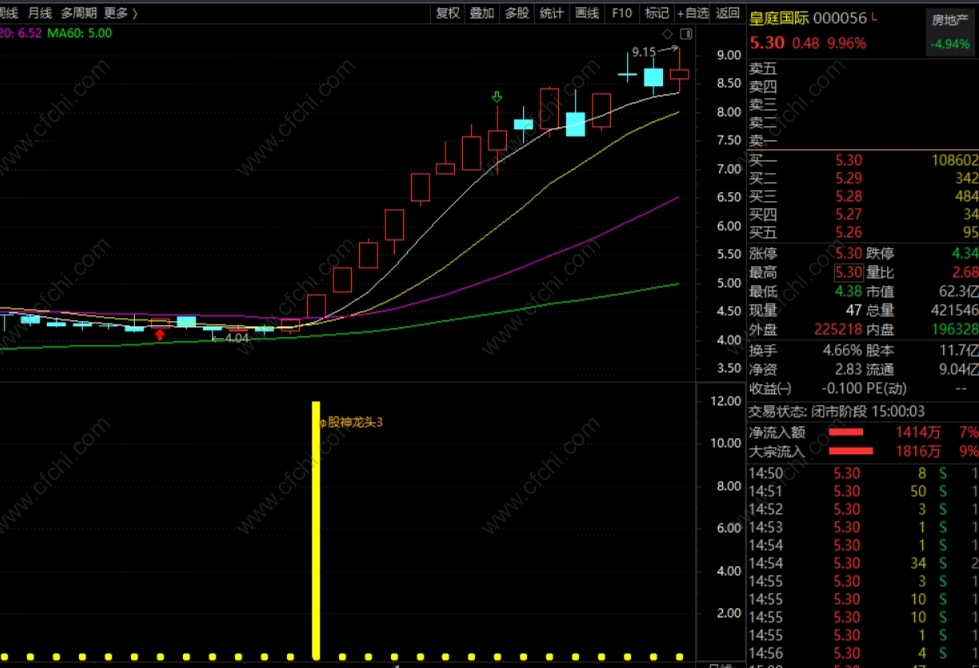The width and height of the screenshot is (979, 668).
Task: Click the 4.04 low price label
Action: (x=237, y=338)
